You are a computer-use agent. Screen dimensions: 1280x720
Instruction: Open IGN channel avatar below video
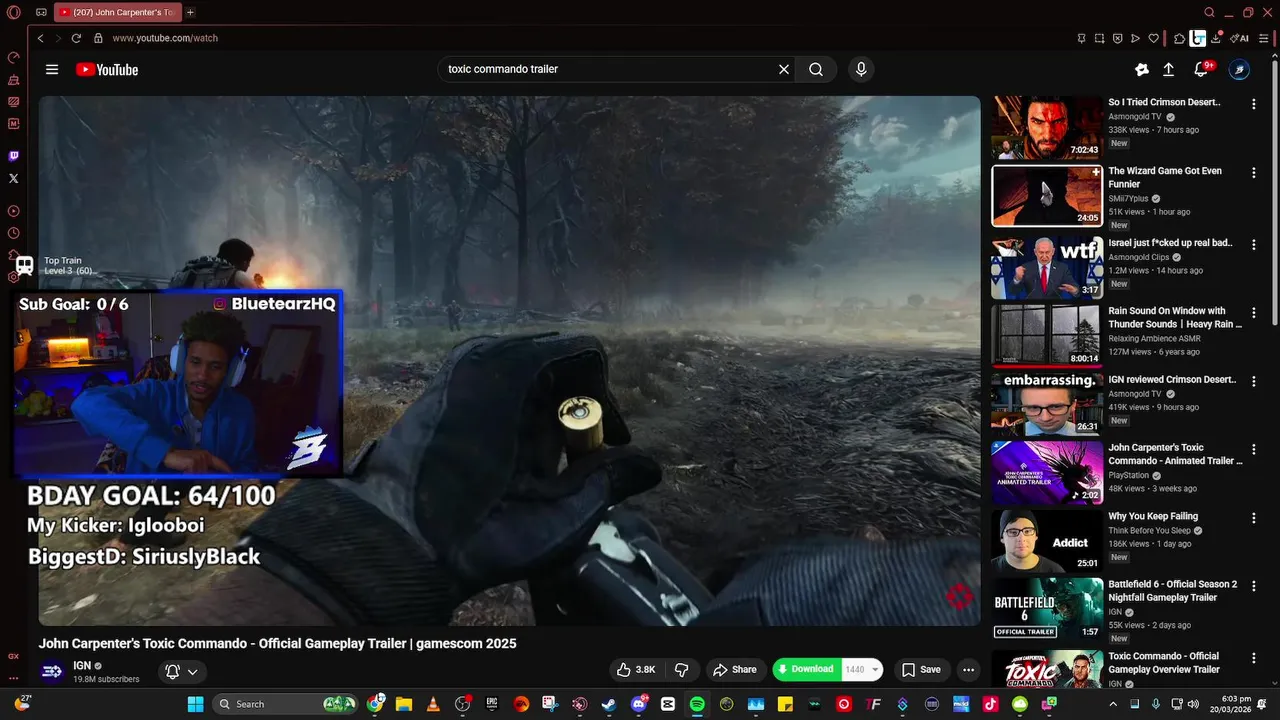pyautogui.click(x=52, y=671)
